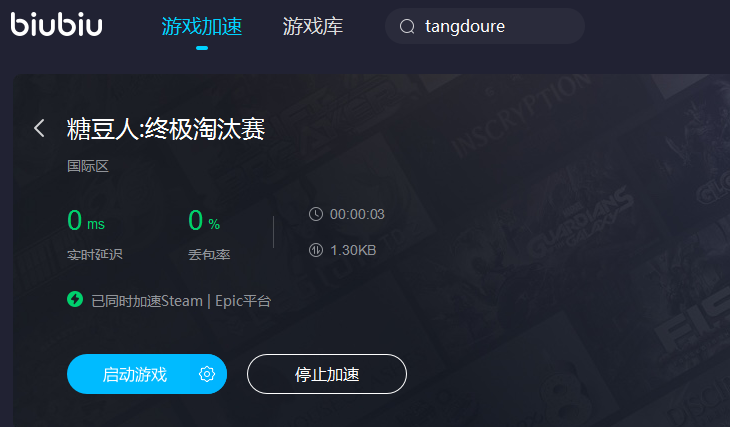This screenshot has height=427, width=730.
Task: Click the 实时延迟 label
Action: coord(95,255)
